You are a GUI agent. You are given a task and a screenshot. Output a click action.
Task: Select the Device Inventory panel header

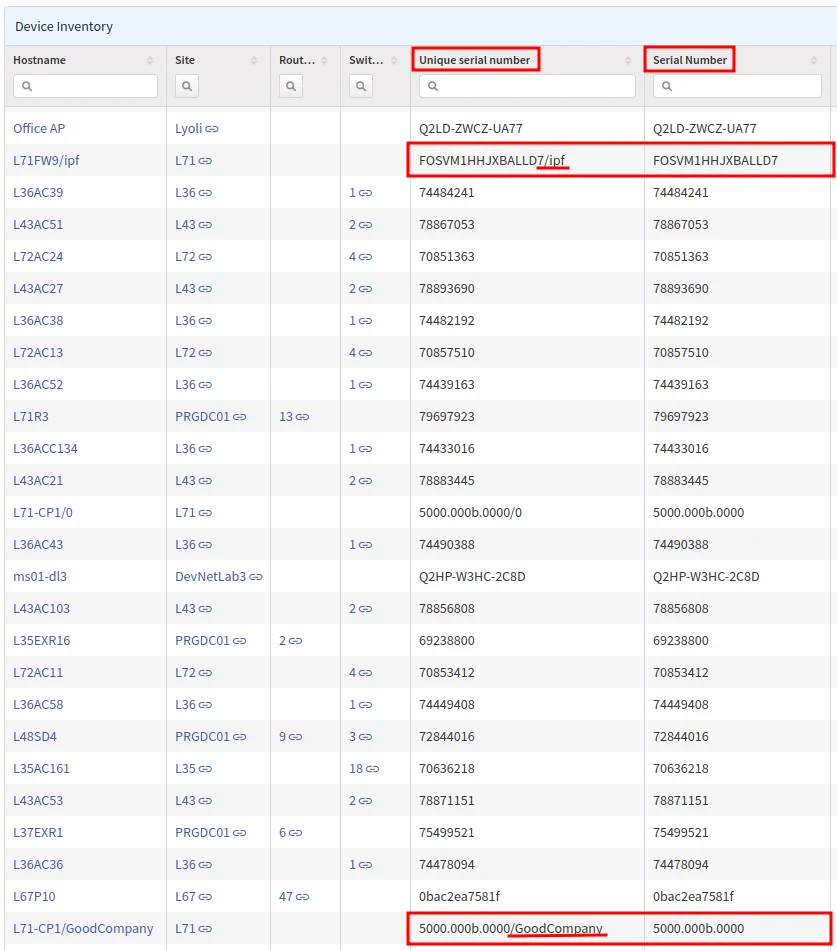pos(64,27)
